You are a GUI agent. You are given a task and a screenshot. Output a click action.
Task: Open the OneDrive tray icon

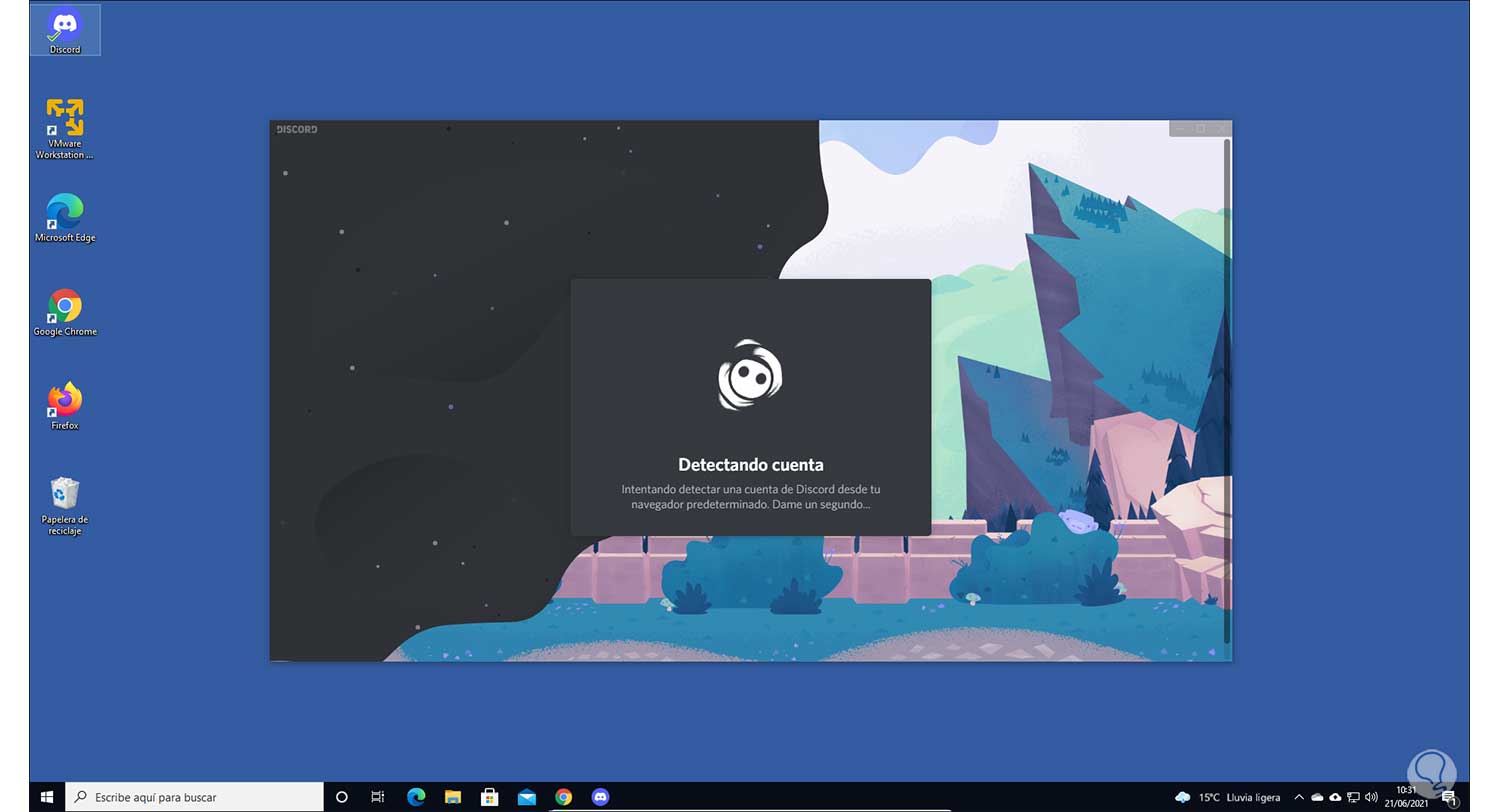[x=1317, y=797]
